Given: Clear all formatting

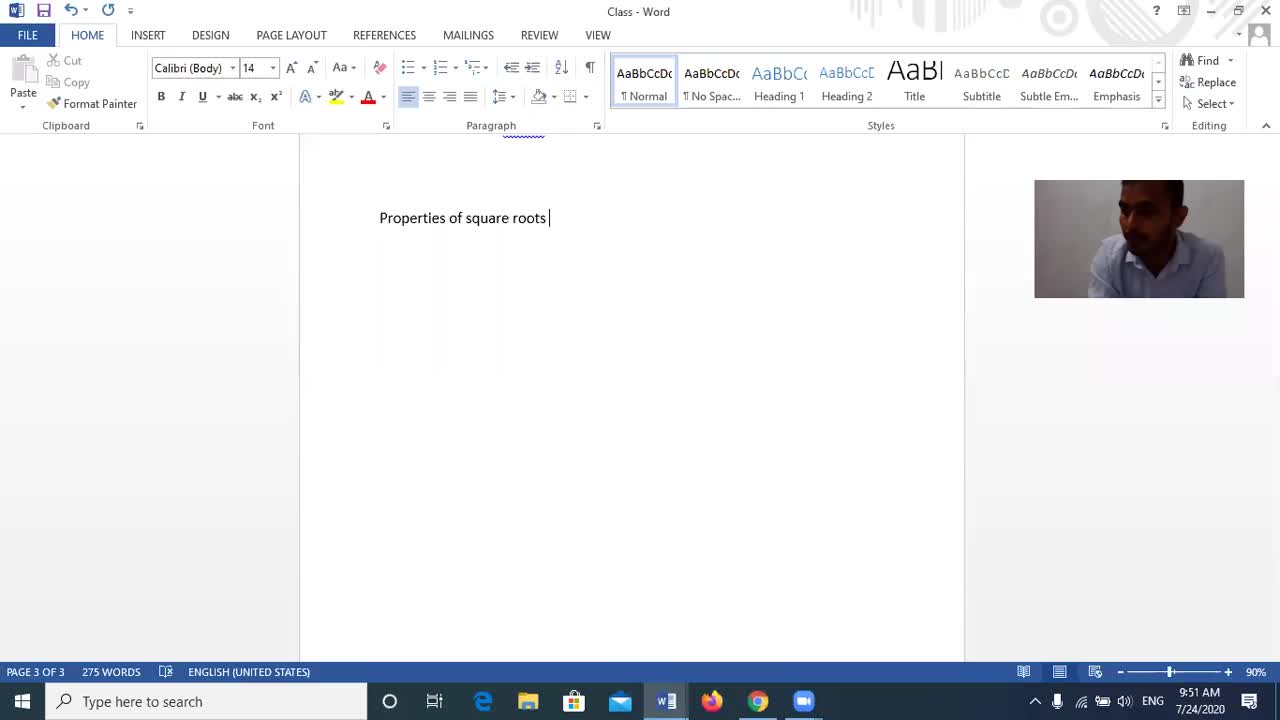Looking at the screenshot, I should 379,68.
